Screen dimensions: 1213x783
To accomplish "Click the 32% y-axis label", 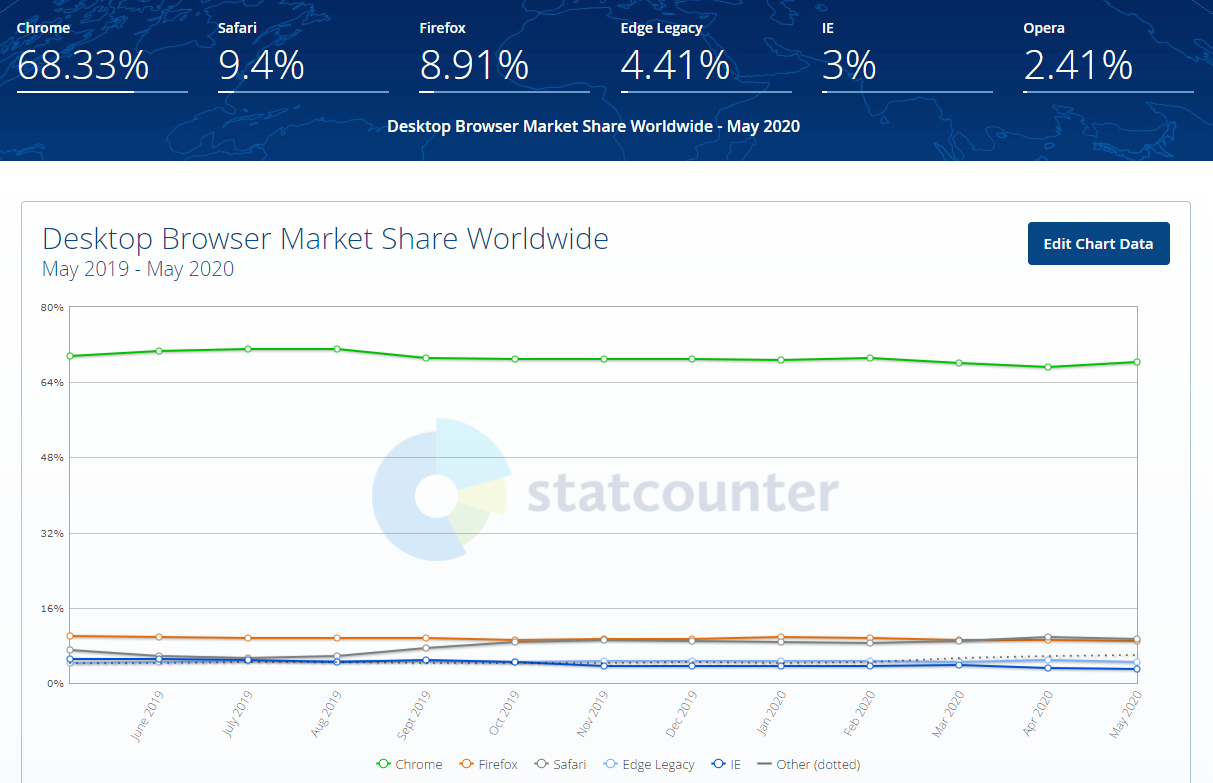I will point(53,533).
